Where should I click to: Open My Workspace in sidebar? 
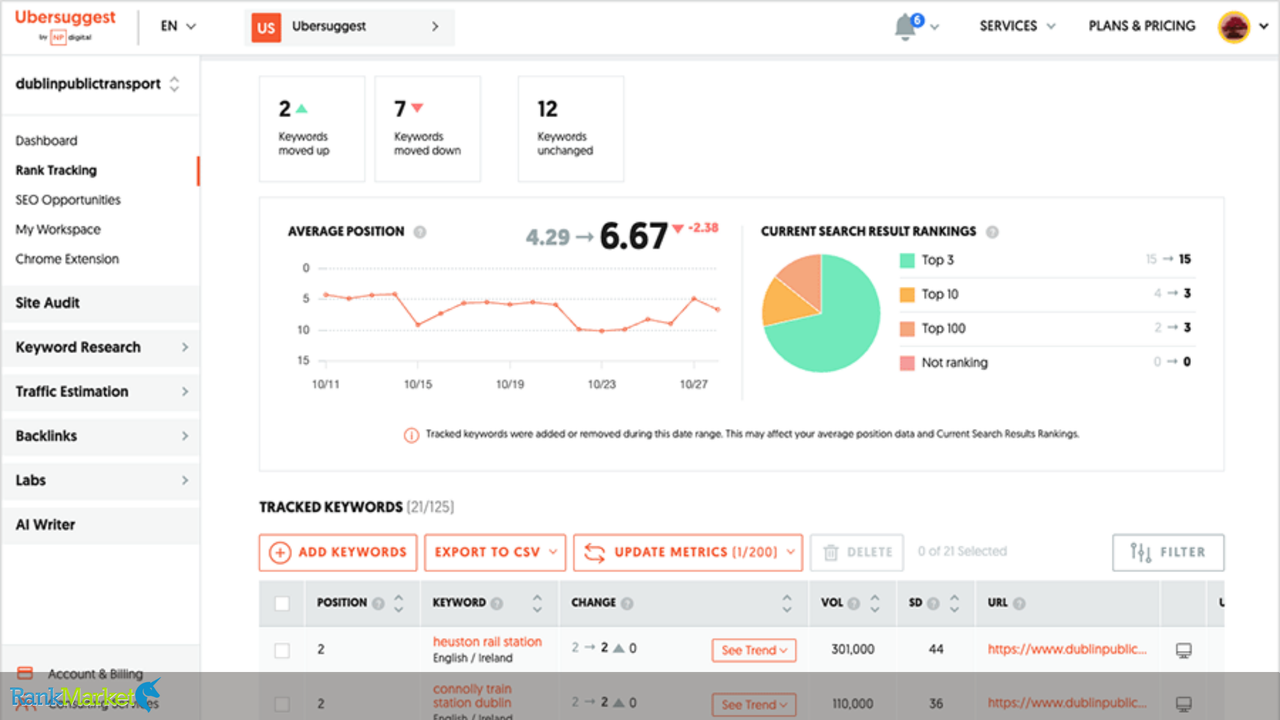(x=58, y=230)
